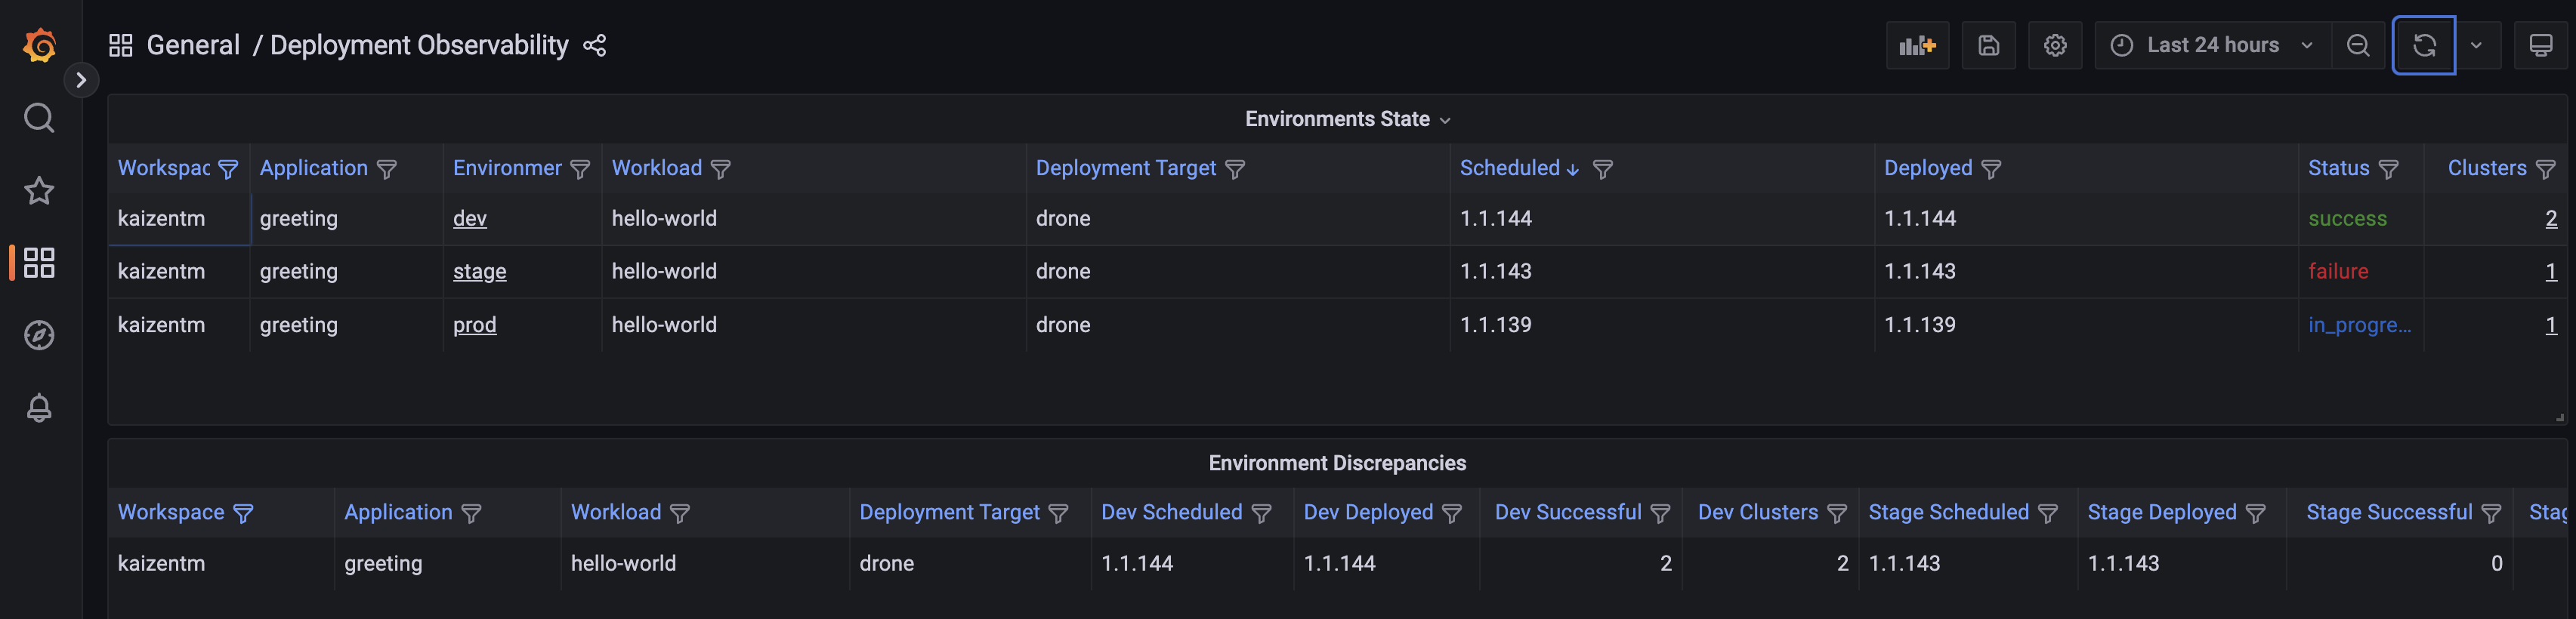The height and width of the screenshot is (619, 2576).
Task: Open the starred dashboards icon
Action: tap(39, 190)
